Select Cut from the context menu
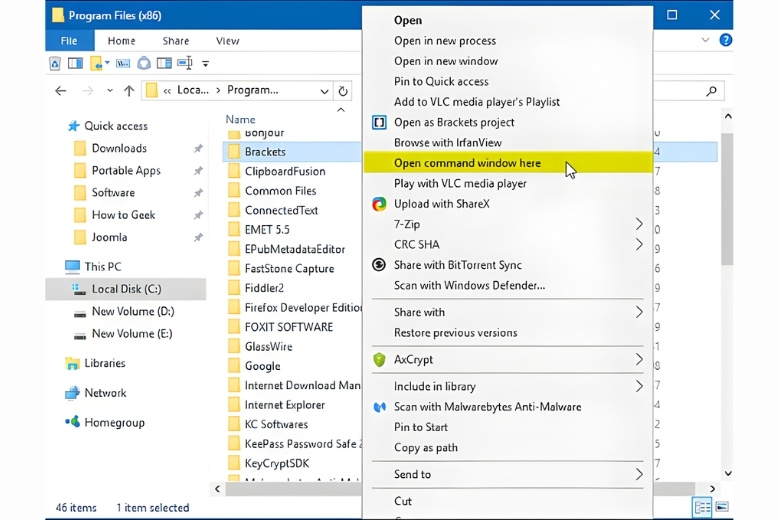 coord(507,502)
